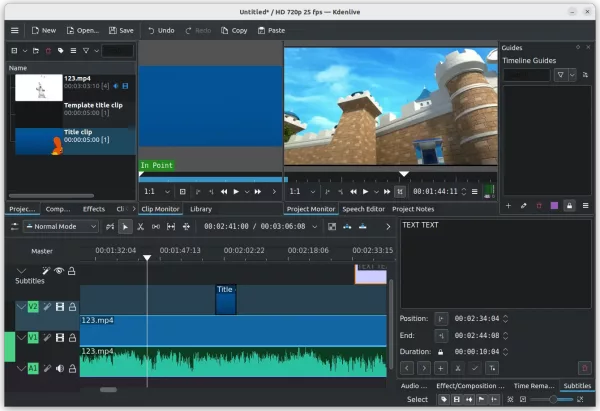600x411 pixels.
Task: Click Add Clip icon in project bin
Action: [x=14, y=51]
